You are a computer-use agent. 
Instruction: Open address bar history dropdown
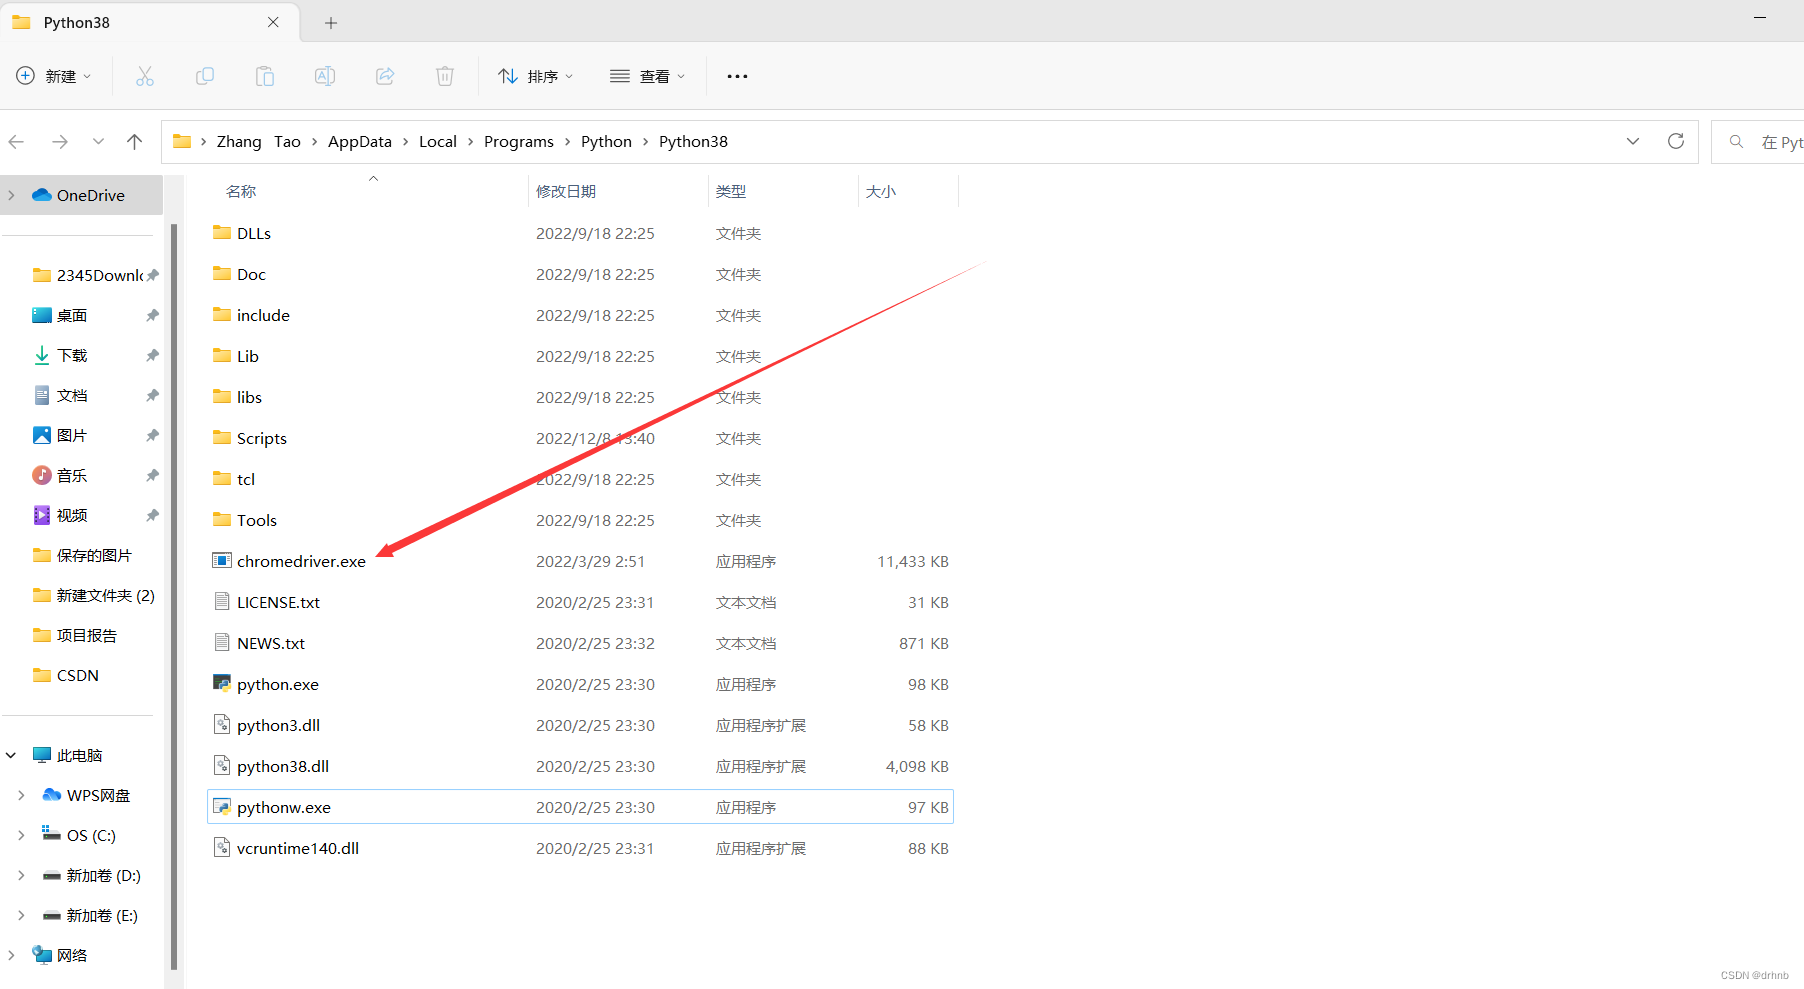tap(1633, 141)
